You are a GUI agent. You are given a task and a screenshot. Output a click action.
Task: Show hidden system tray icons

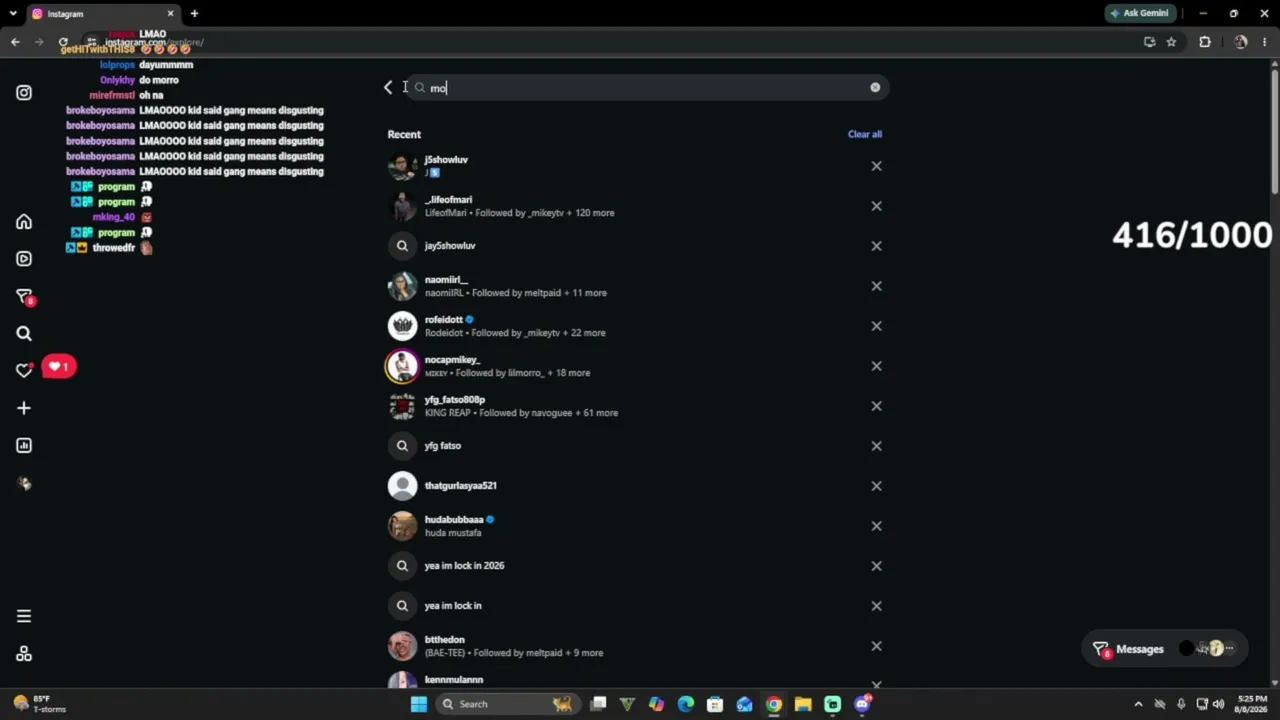1138,704
